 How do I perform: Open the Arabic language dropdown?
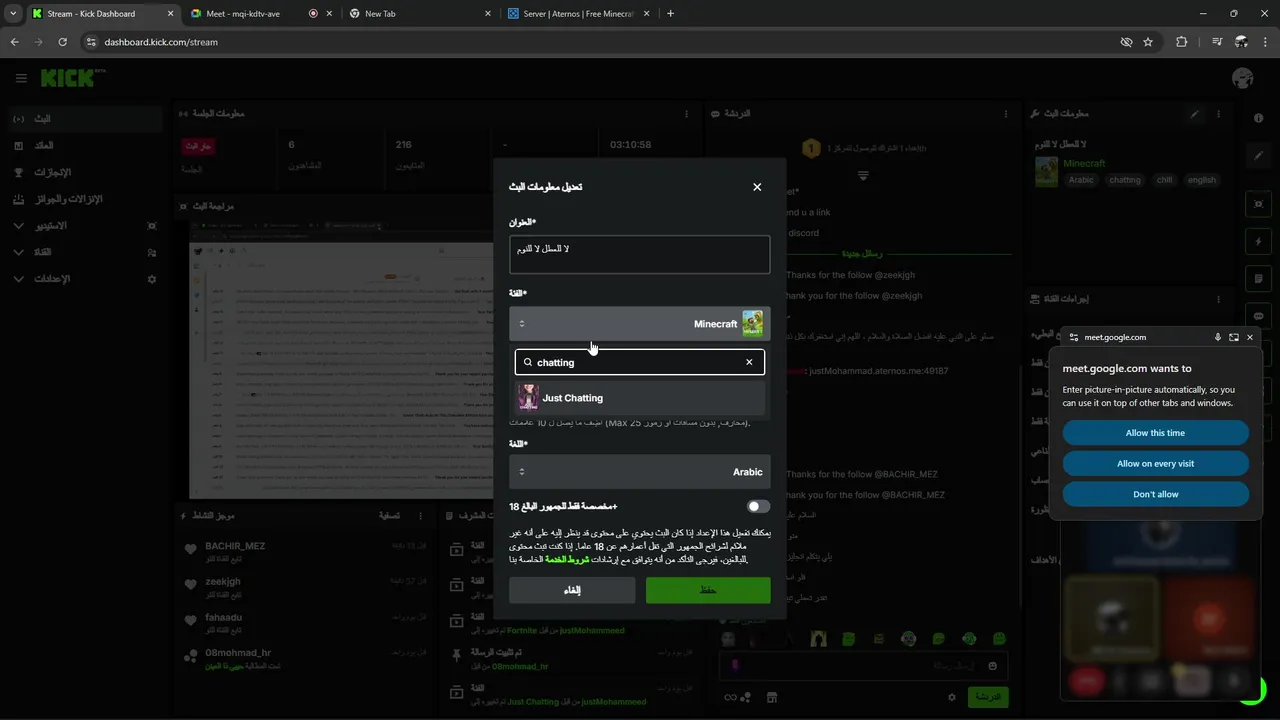coord(640,472)
